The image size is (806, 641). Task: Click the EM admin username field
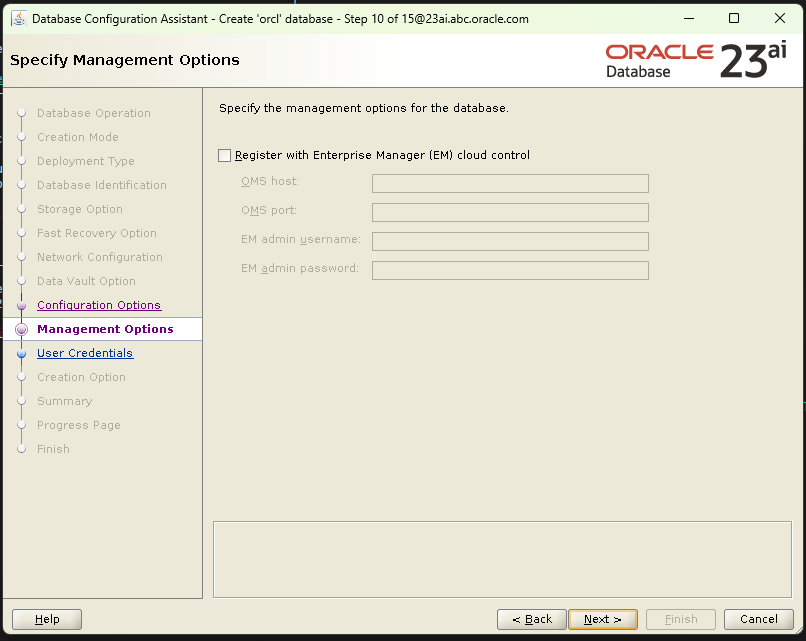tap(510, 241)
